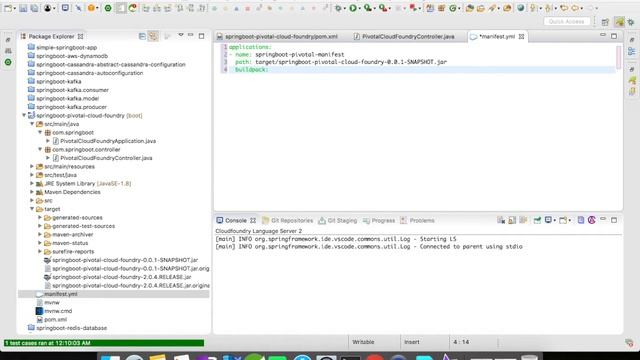Viewport: 640px width, 360px height.
Task: Expand the src/main/resources folder
Action: click(x=32, y=167)
